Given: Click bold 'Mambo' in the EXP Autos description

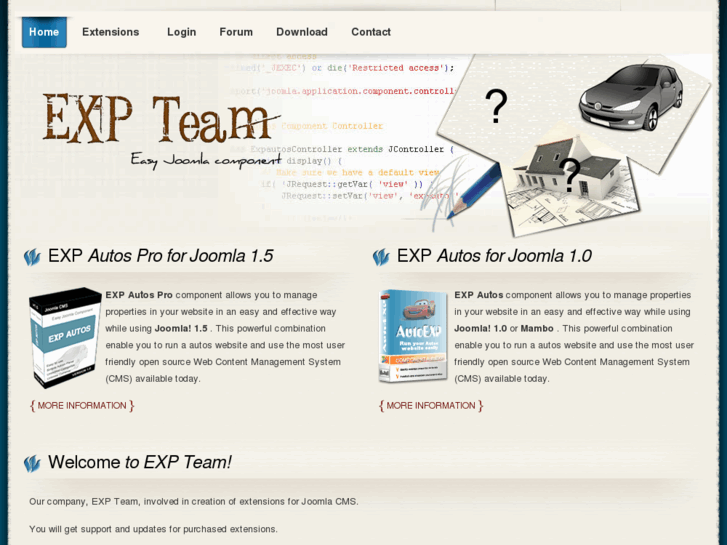Looking at the screenshot, I should pos(537,328).
